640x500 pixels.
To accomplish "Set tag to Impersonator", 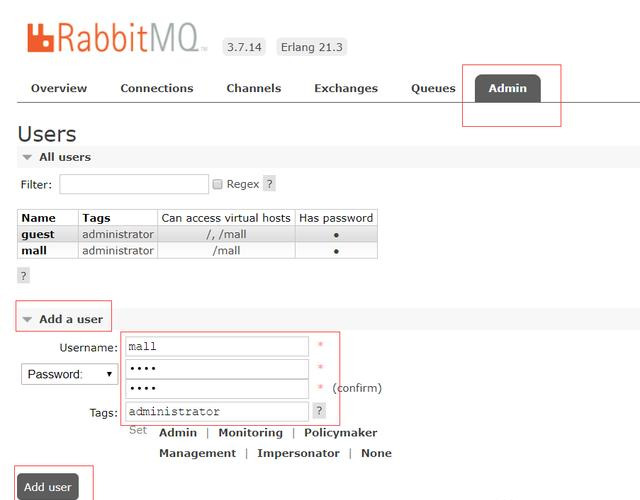I will [298, 453].
